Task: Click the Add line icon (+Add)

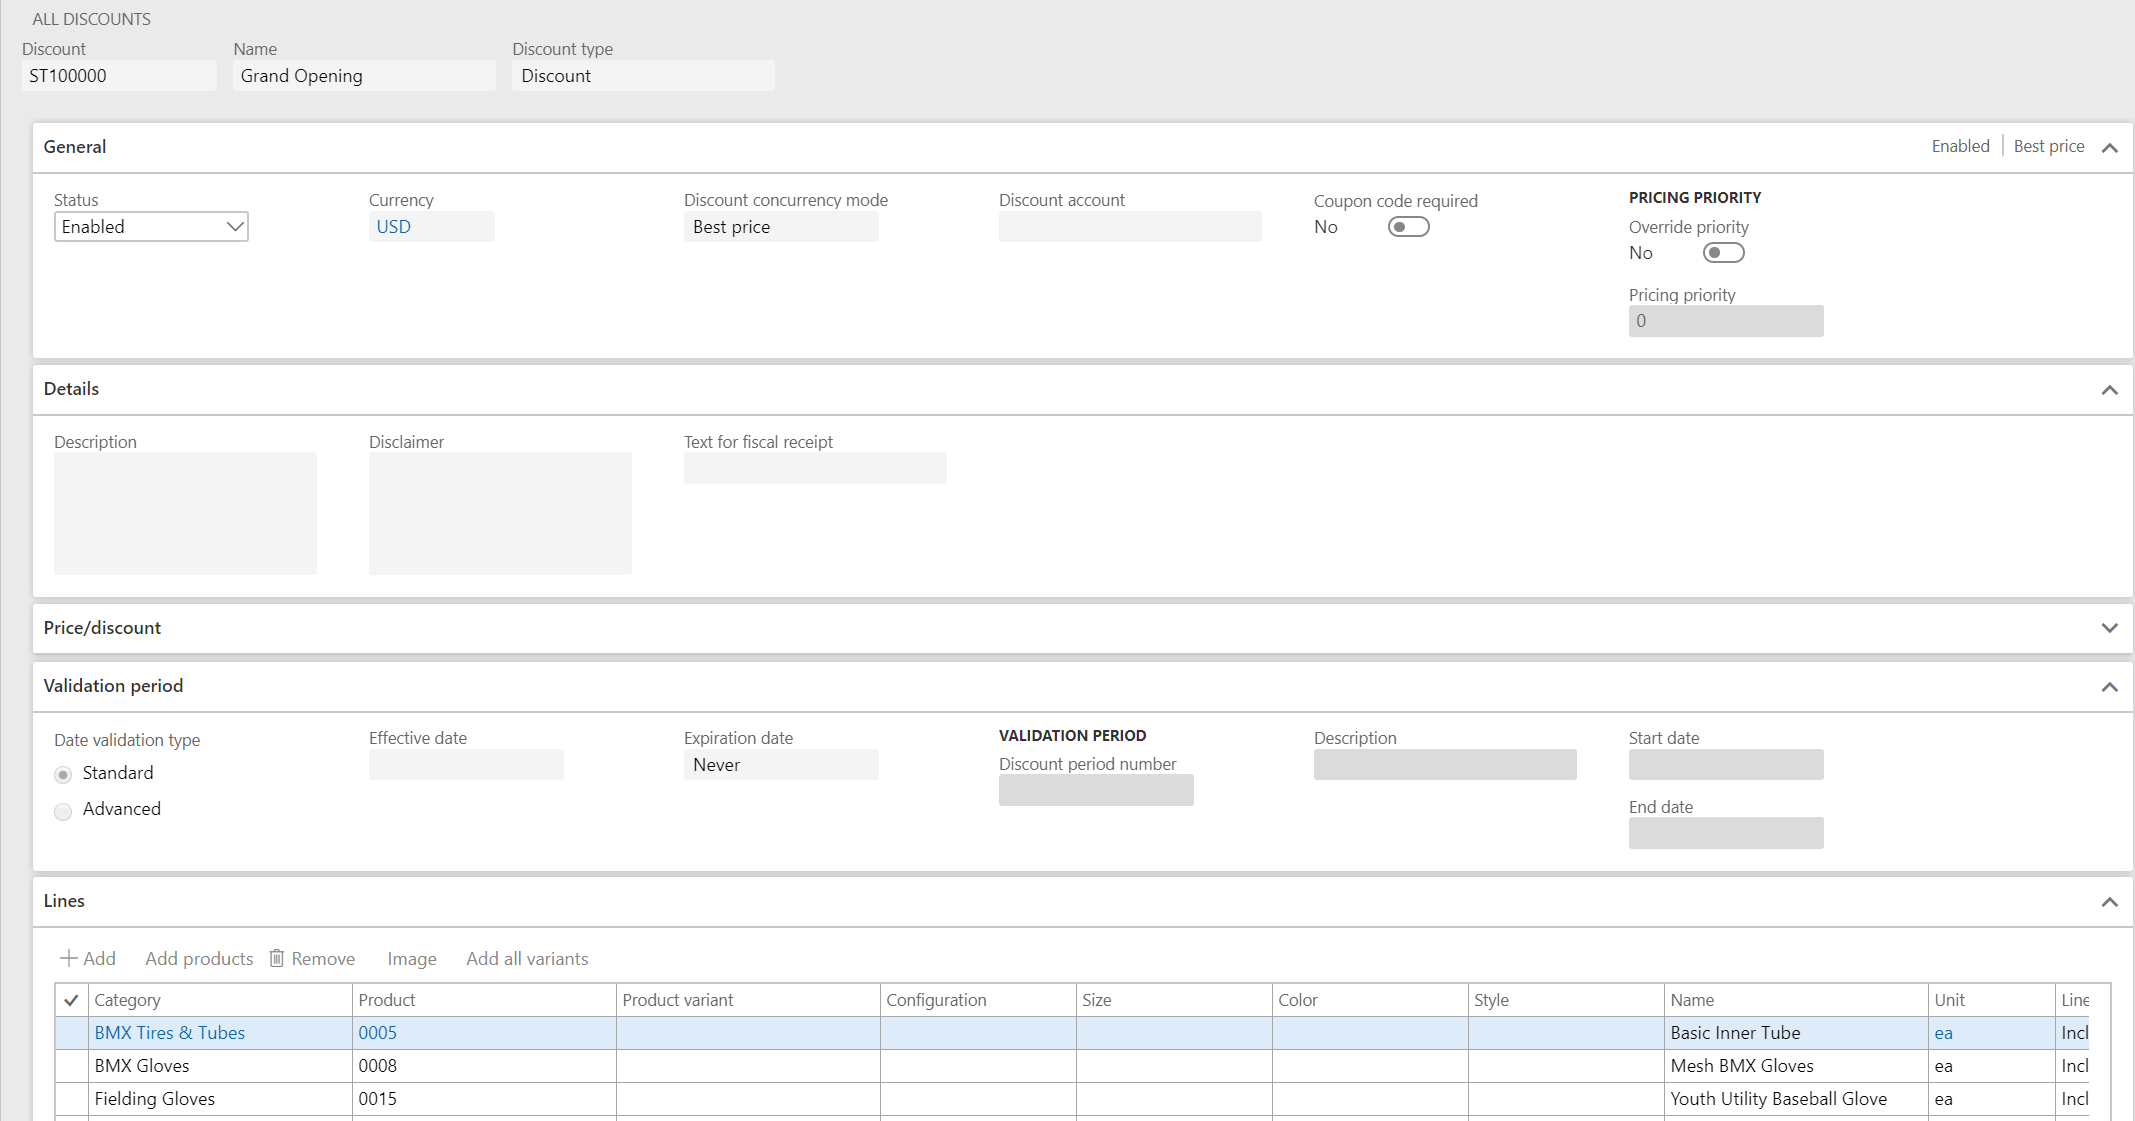Action: click(x=88, y=959)
